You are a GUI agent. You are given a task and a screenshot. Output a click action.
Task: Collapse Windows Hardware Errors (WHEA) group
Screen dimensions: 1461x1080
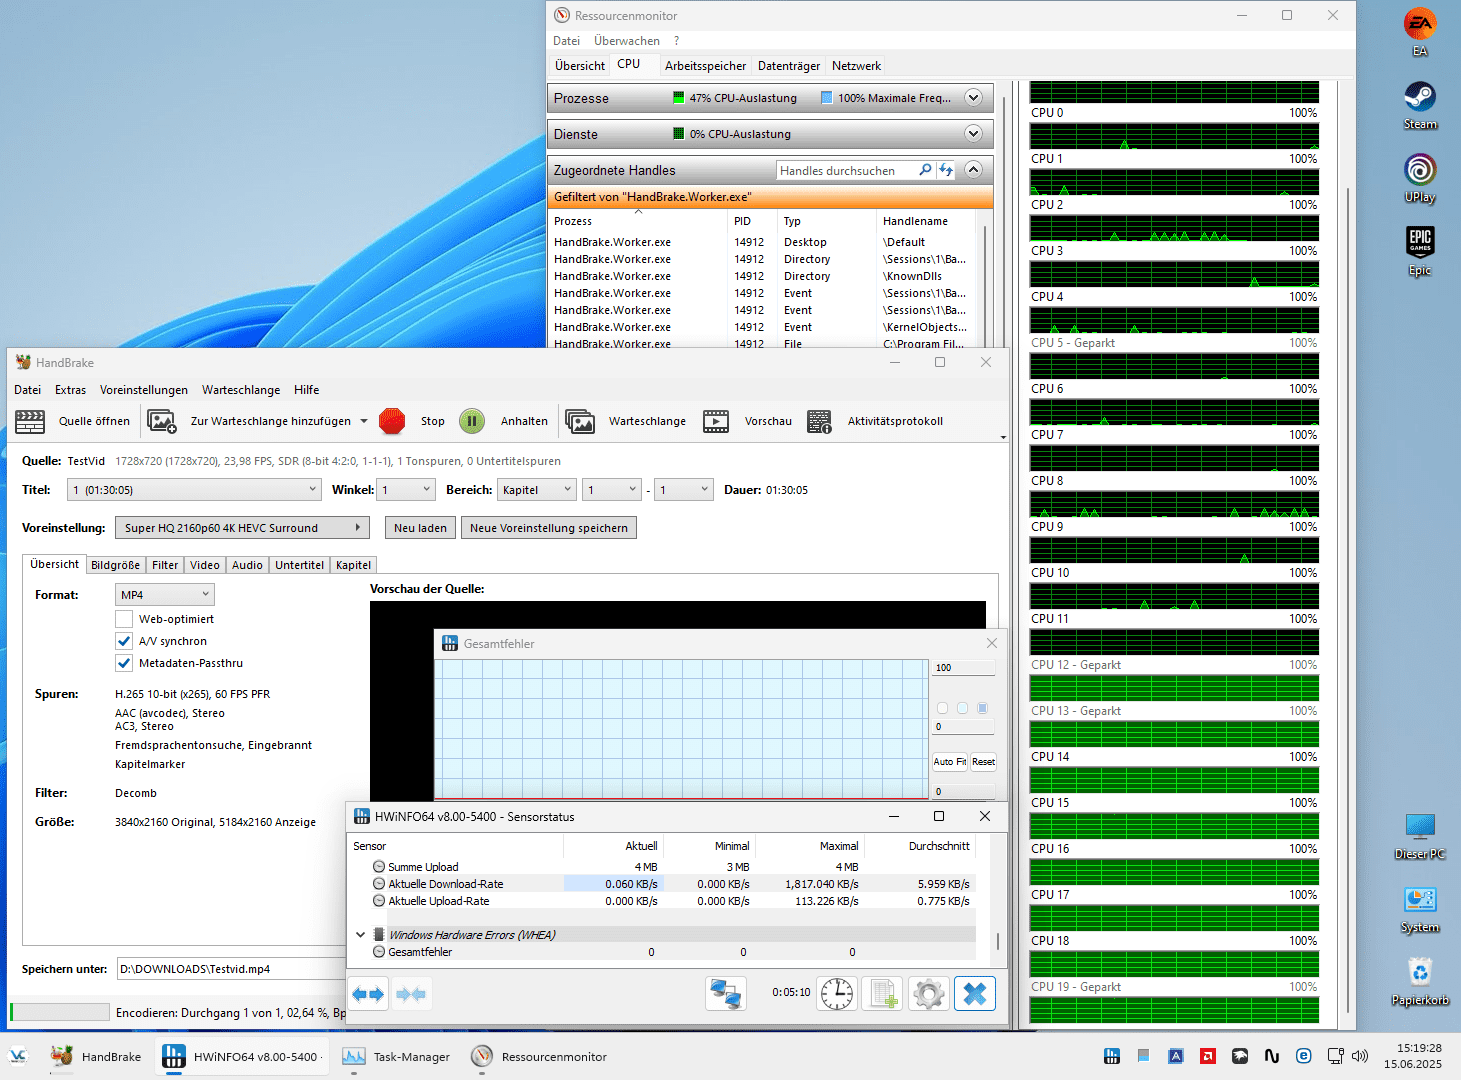pos(361,935)
